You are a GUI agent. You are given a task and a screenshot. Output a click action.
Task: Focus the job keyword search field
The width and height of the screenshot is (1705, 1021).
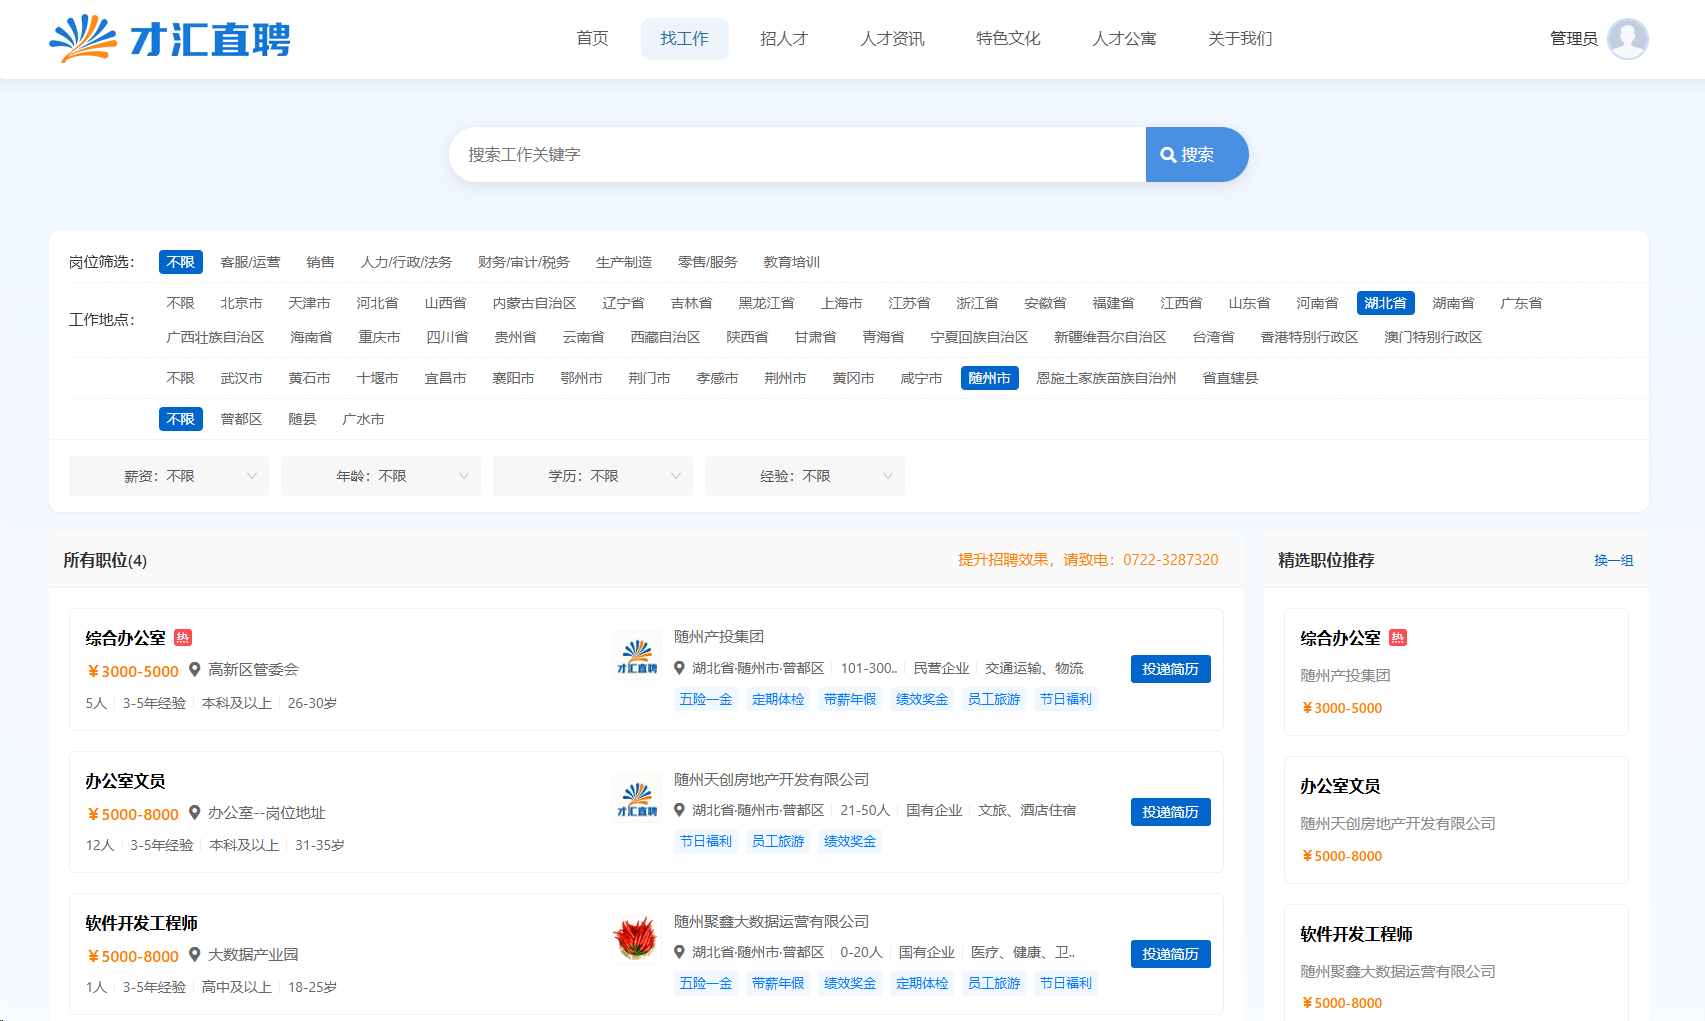pyautogui.click(x=797, y=155)
